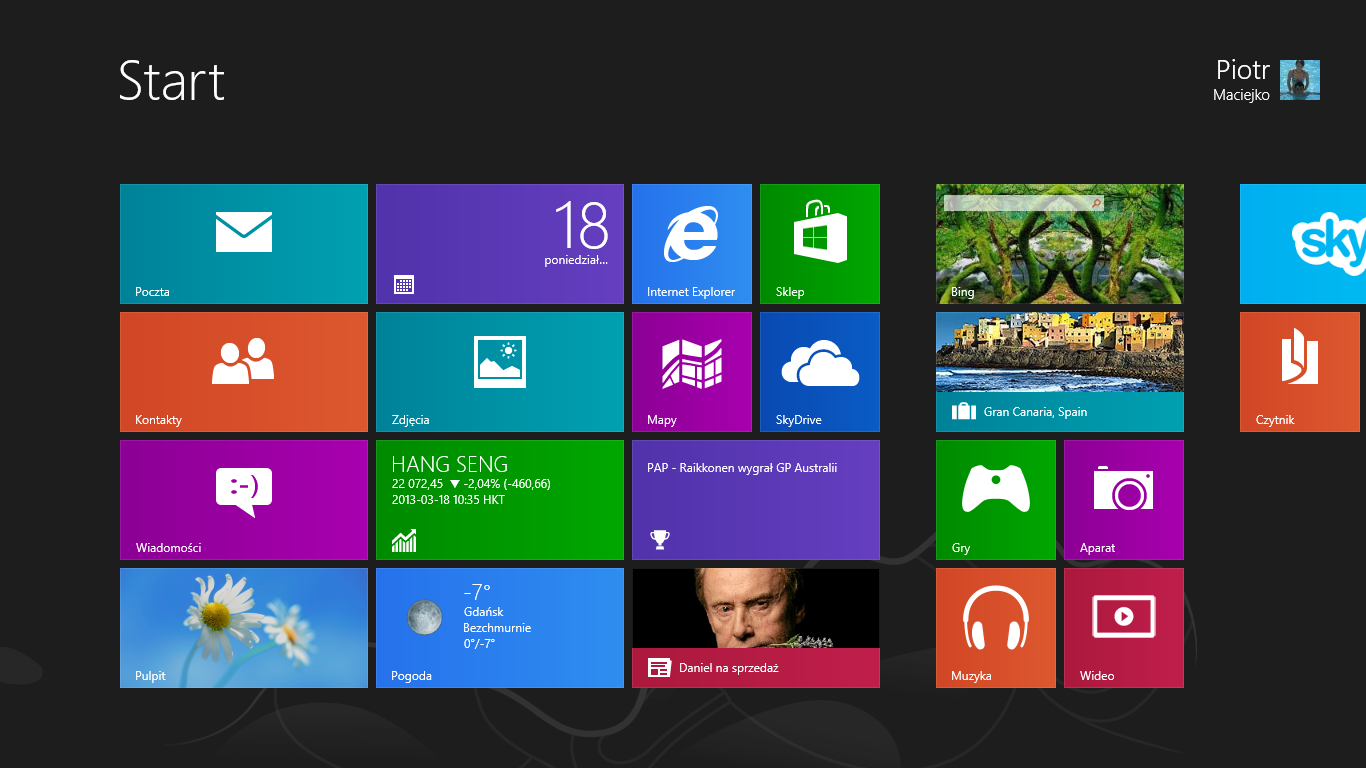The width and height of the screenshot is (1366, 768).
Task: Open the Poczta mail tile
Action: (x=244, y=244)
